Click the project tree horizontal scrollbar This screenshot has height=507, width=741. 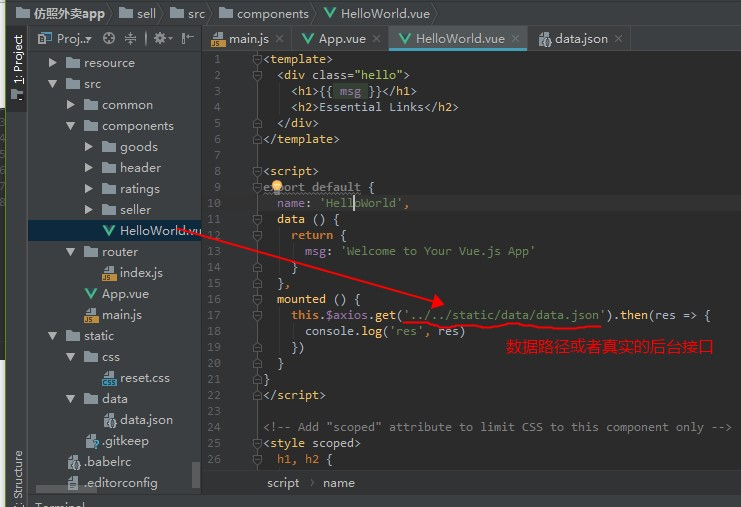66,489
